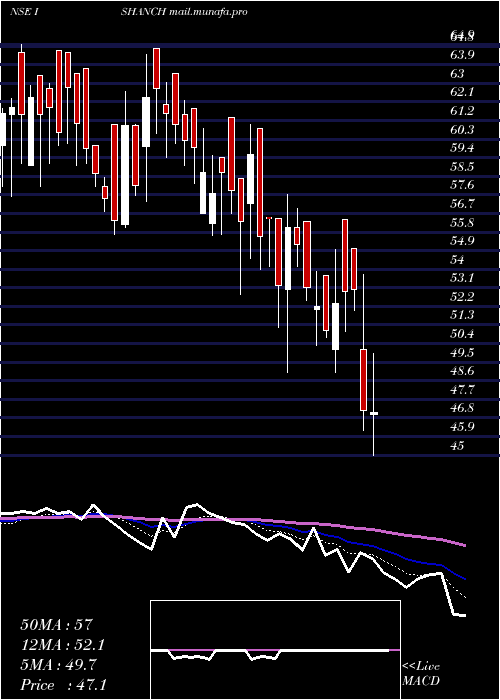This screenshot has width=500, height=700.
Task: Click the 50.4 price axis label
Action: coord(462,334)
